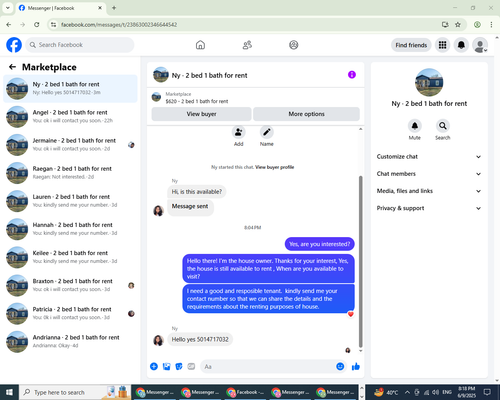Click the "Yes, are you interested?" message
This screenshot has height=400, width=500.
click(320, 244)
